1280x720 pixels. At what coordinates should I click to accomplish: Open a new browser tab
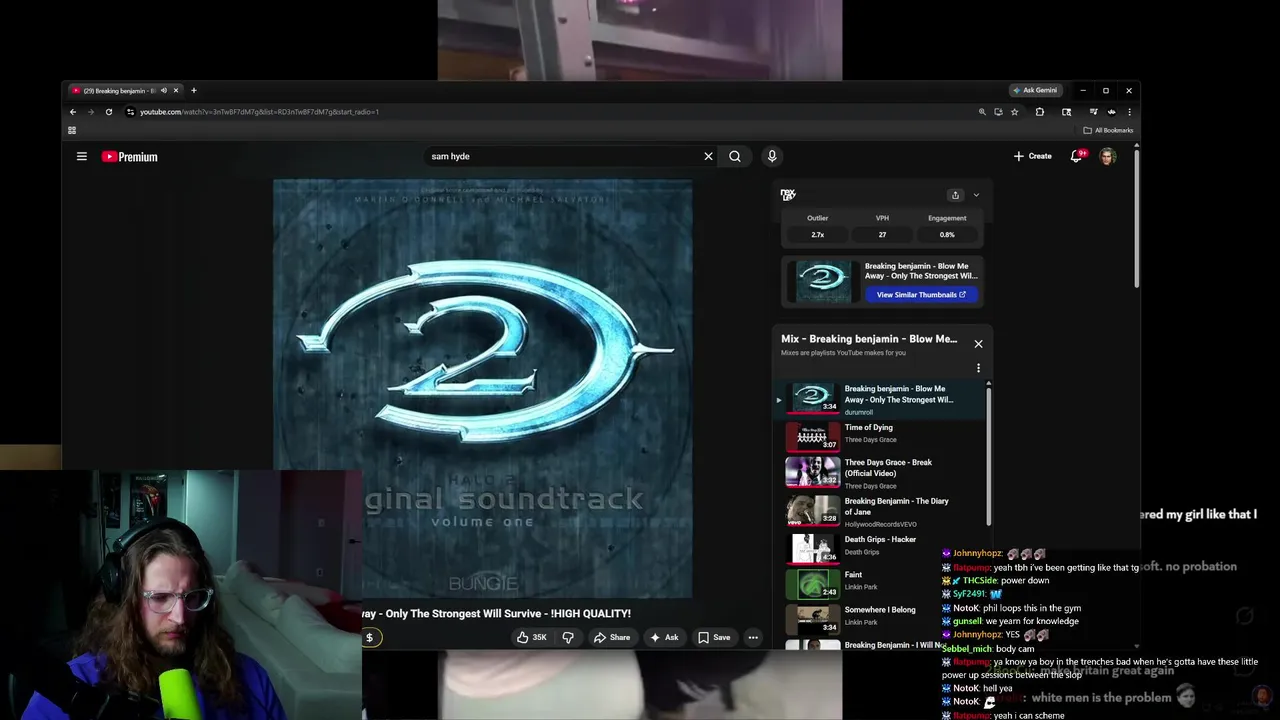point(194,91)
